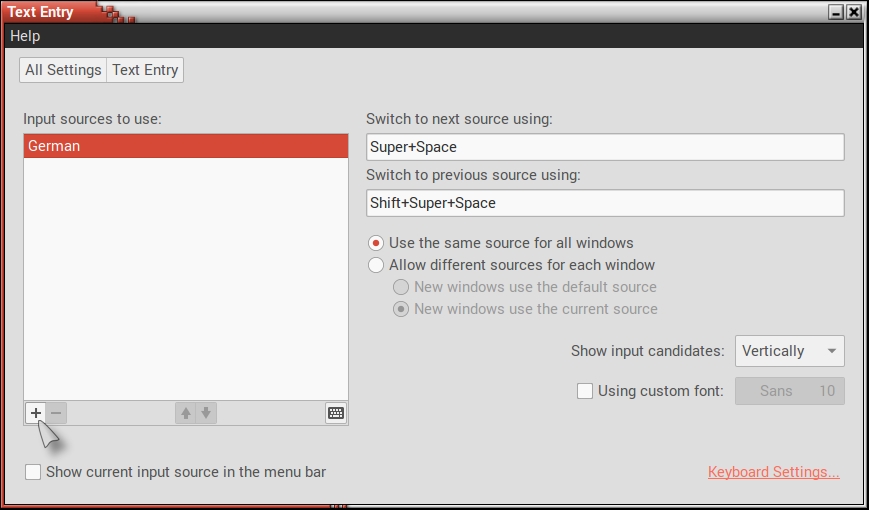
Task: Minimize the Text Entry window
Action: [836, 12]
